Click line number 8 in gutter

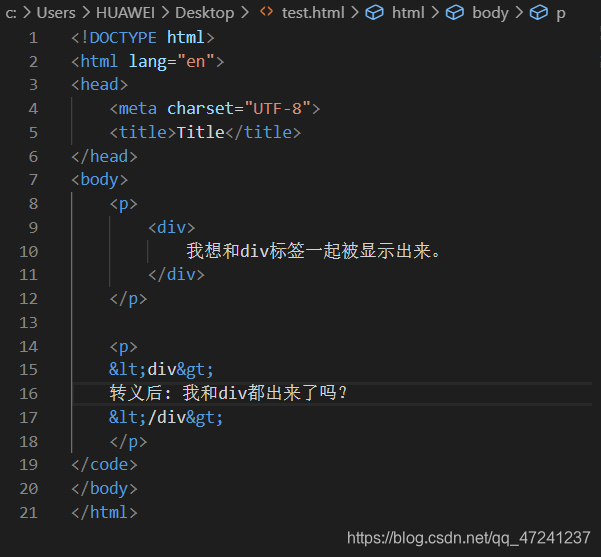pyautogui.click(x=33, y=204)
